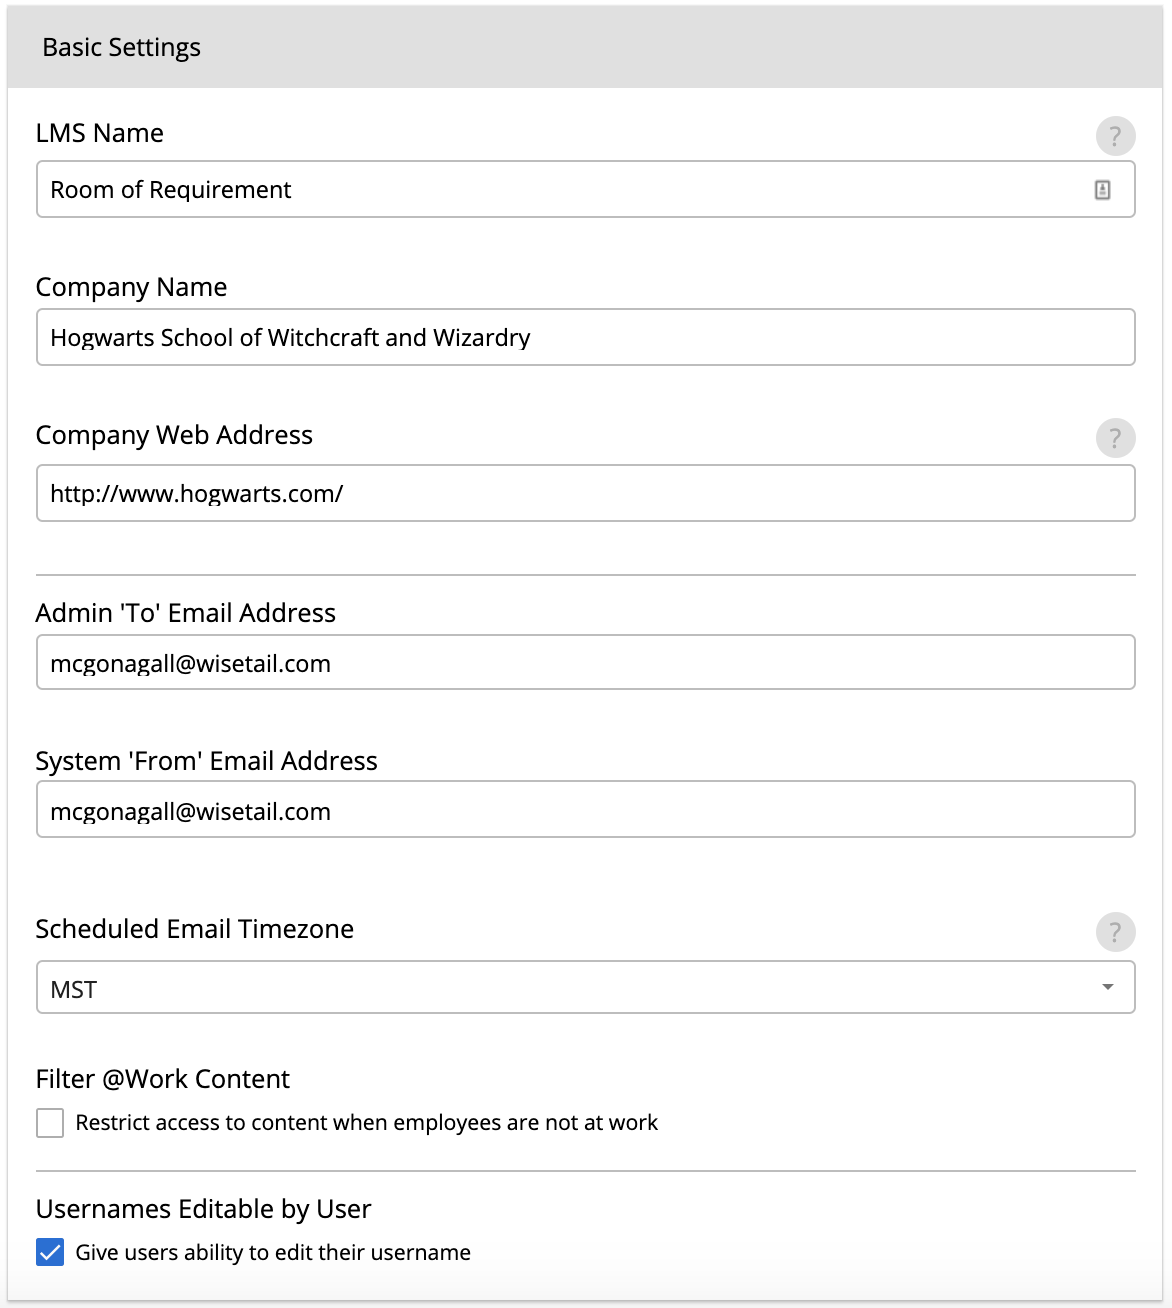Open help for Scheduled Email Timezone
The image size is (1172, 1308).
(x=1115, y=932)
